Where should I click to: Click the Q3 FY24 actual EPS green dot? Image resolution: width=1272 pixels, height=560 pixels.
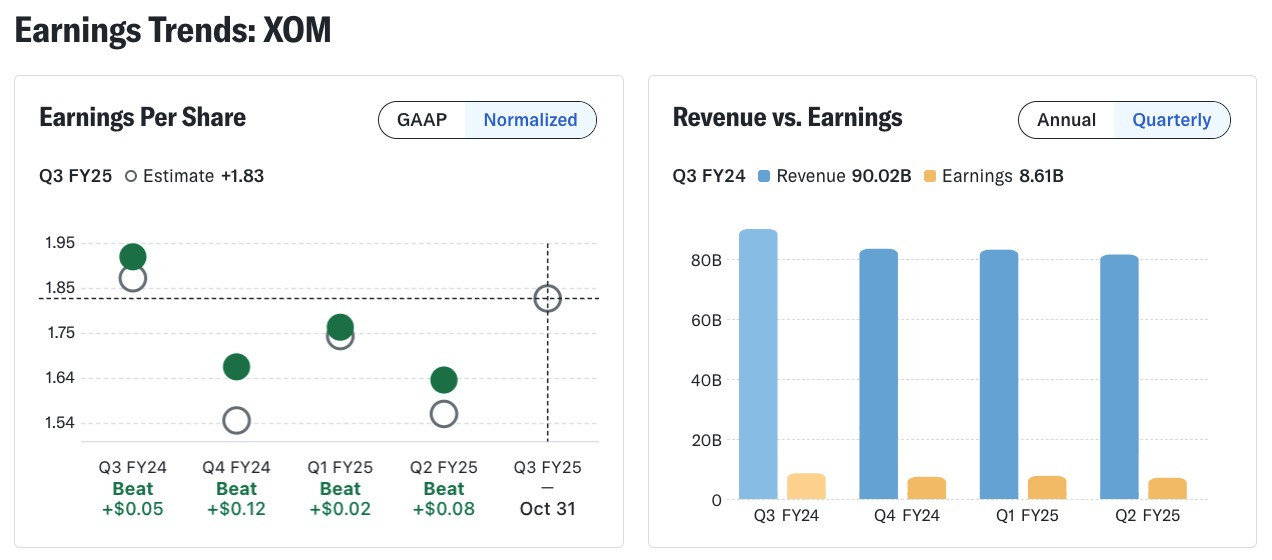click(133, 257)
